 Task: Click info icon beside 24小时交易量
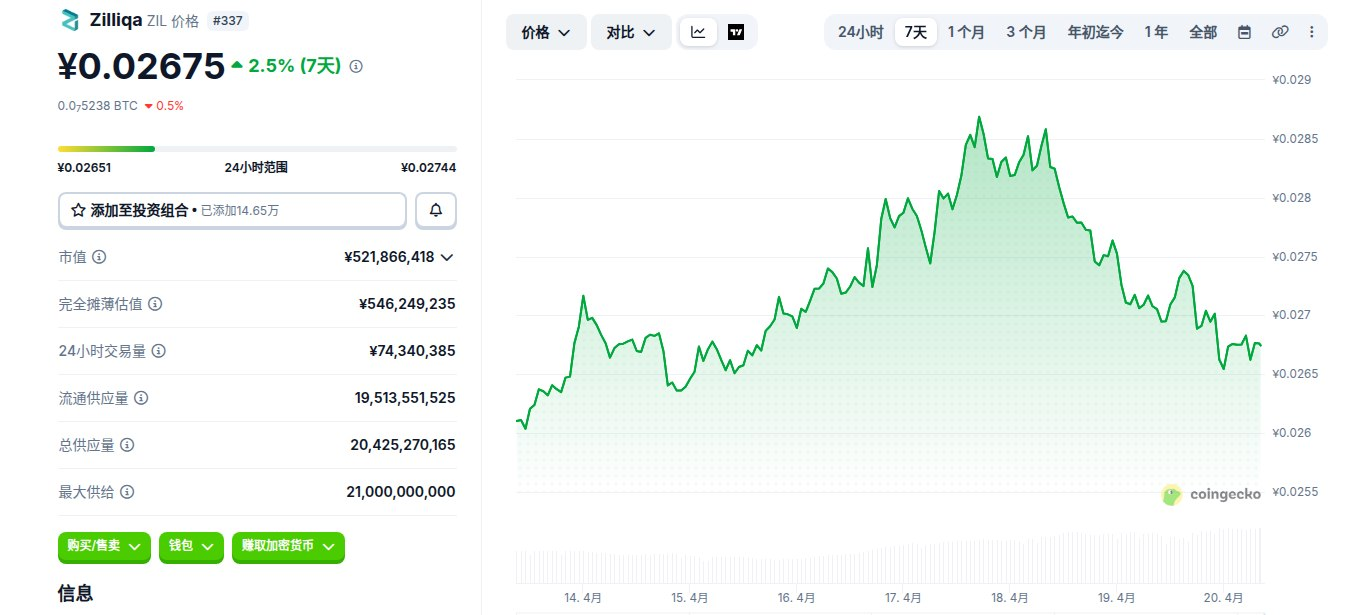point(159,351)
